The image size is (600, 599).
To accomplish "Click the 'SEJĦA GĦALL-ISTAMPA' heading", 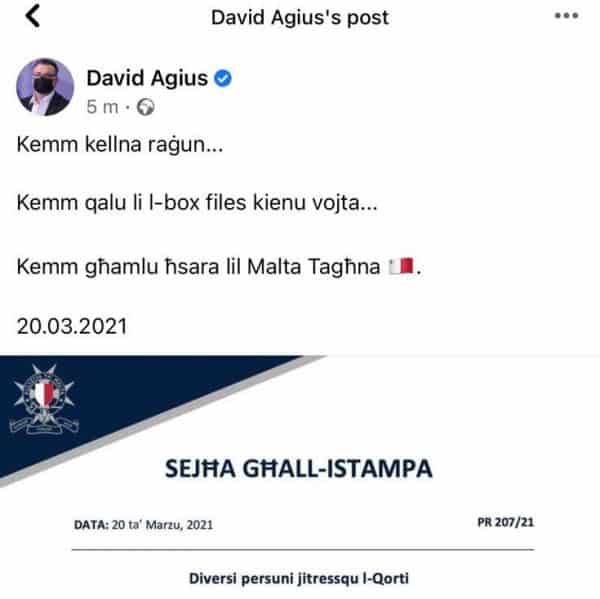I will 299,468.
